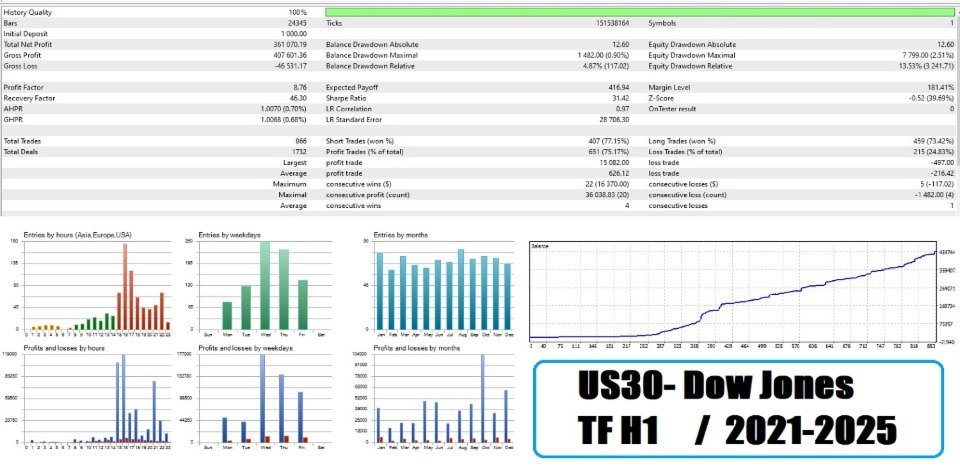Click the tallest red bar in Entries by hours
Screen dimensions: 960x469
pyautogui.click(x=125, y=287)
